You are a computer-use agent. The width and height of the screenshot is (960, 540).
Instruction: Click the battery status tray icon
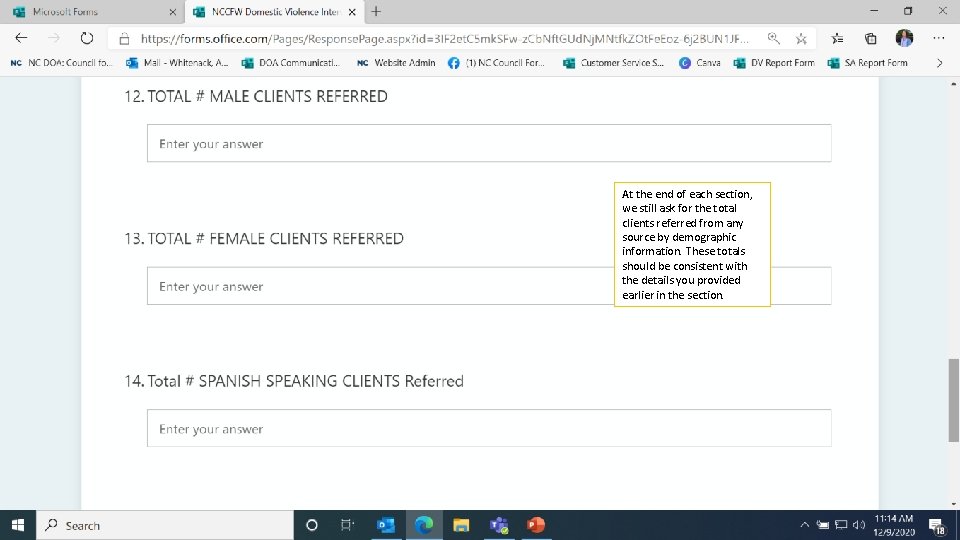[x=823, y=525]
